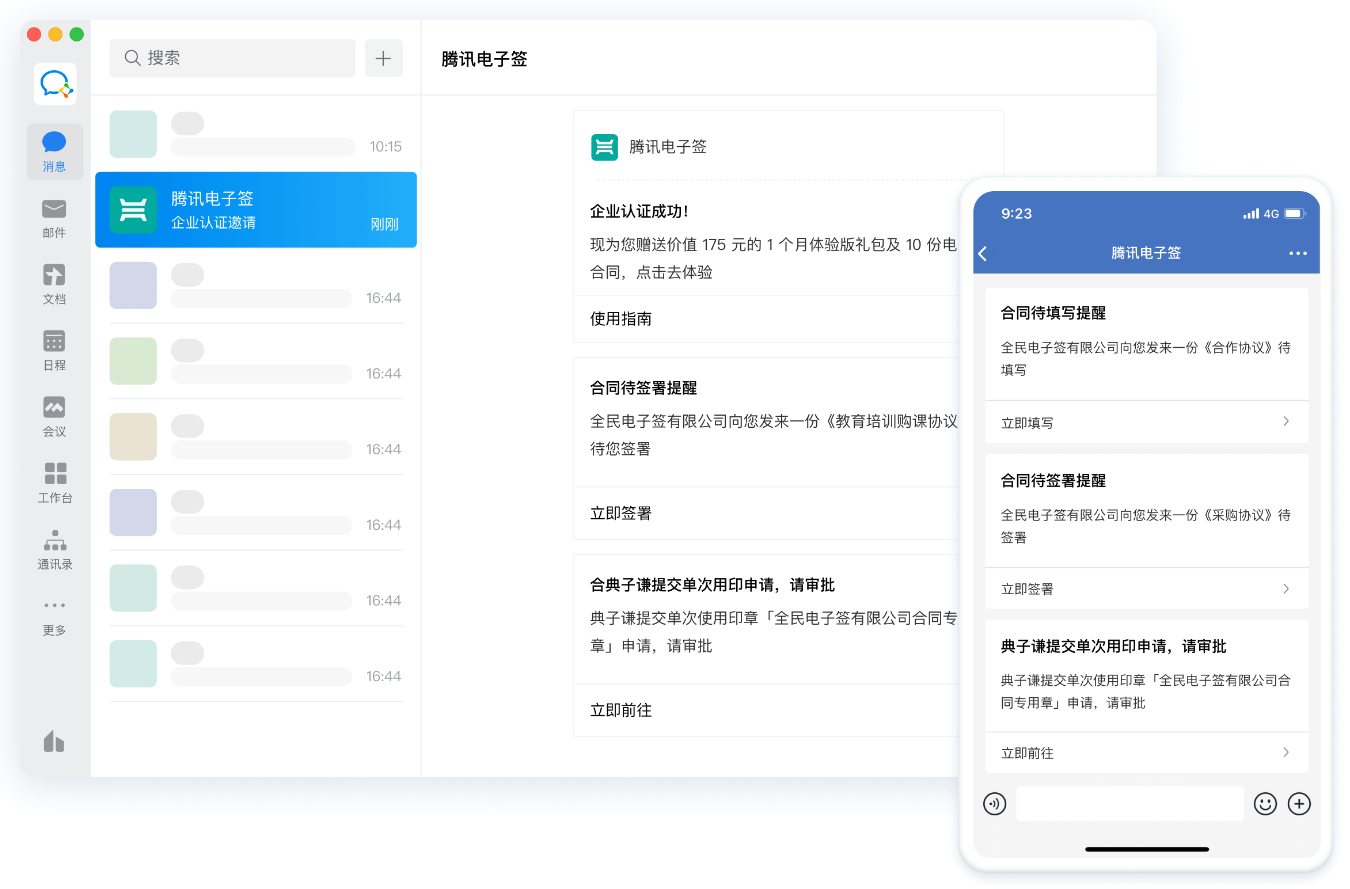The image size is (1350, 889).
Task: Tap the chevron beside phone 立即填写
Action: 1286,421
